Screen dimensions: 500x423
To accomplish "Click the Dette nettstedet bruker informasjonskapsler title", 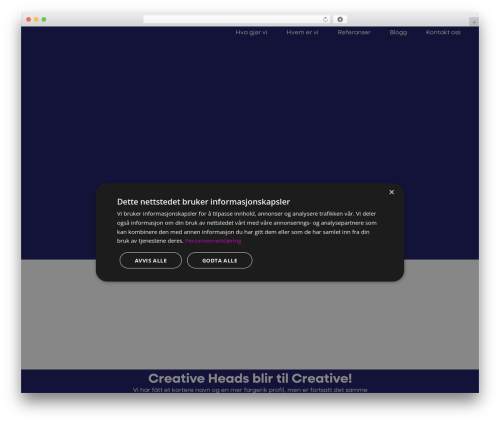I will pos(203,202).
